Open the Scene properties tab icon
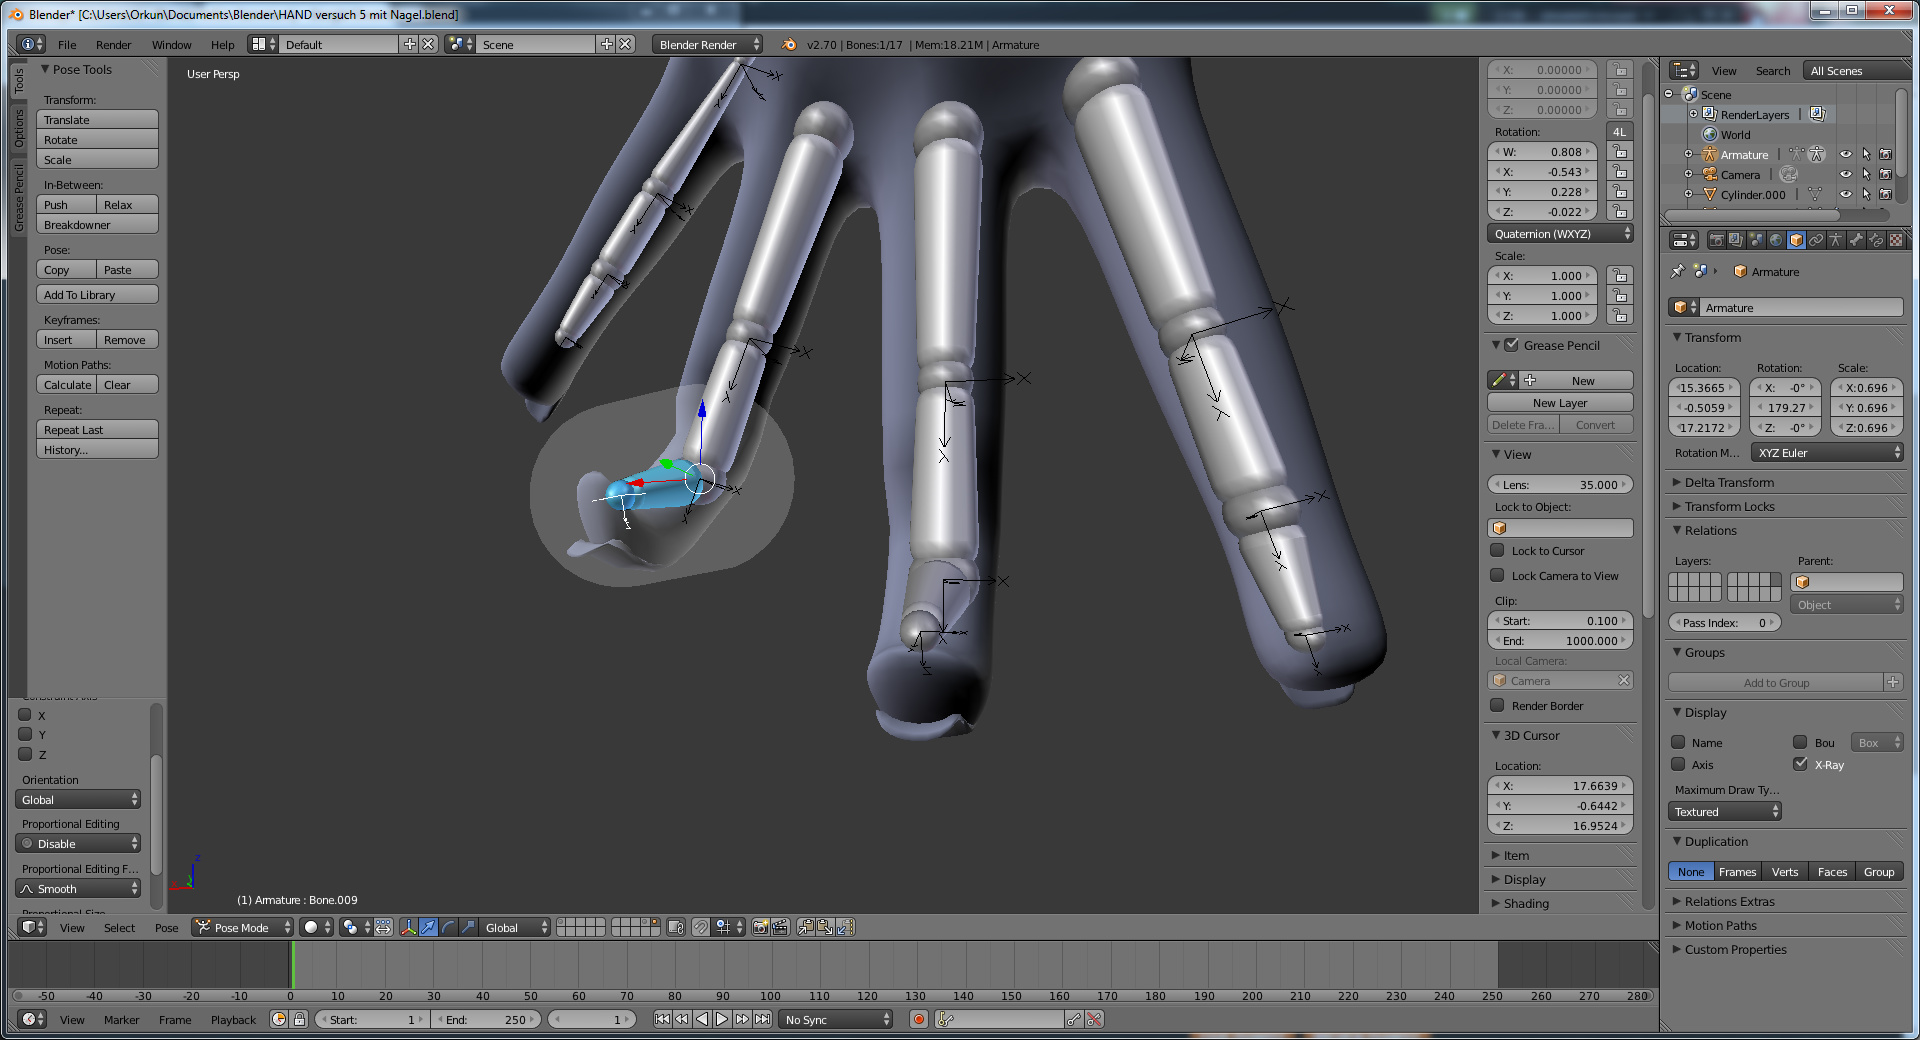The image size is (1920, 1040). point(1757,240)
